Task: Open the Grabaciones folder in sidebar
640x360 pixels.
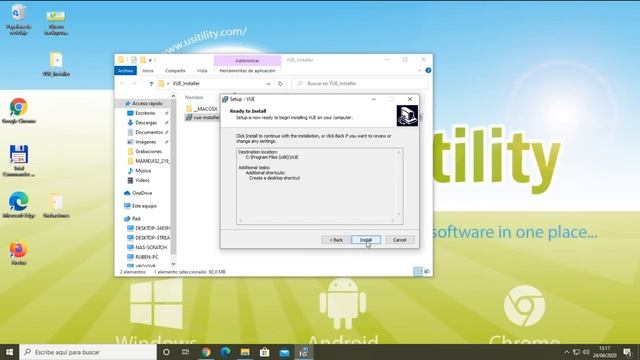Action: 148,151
